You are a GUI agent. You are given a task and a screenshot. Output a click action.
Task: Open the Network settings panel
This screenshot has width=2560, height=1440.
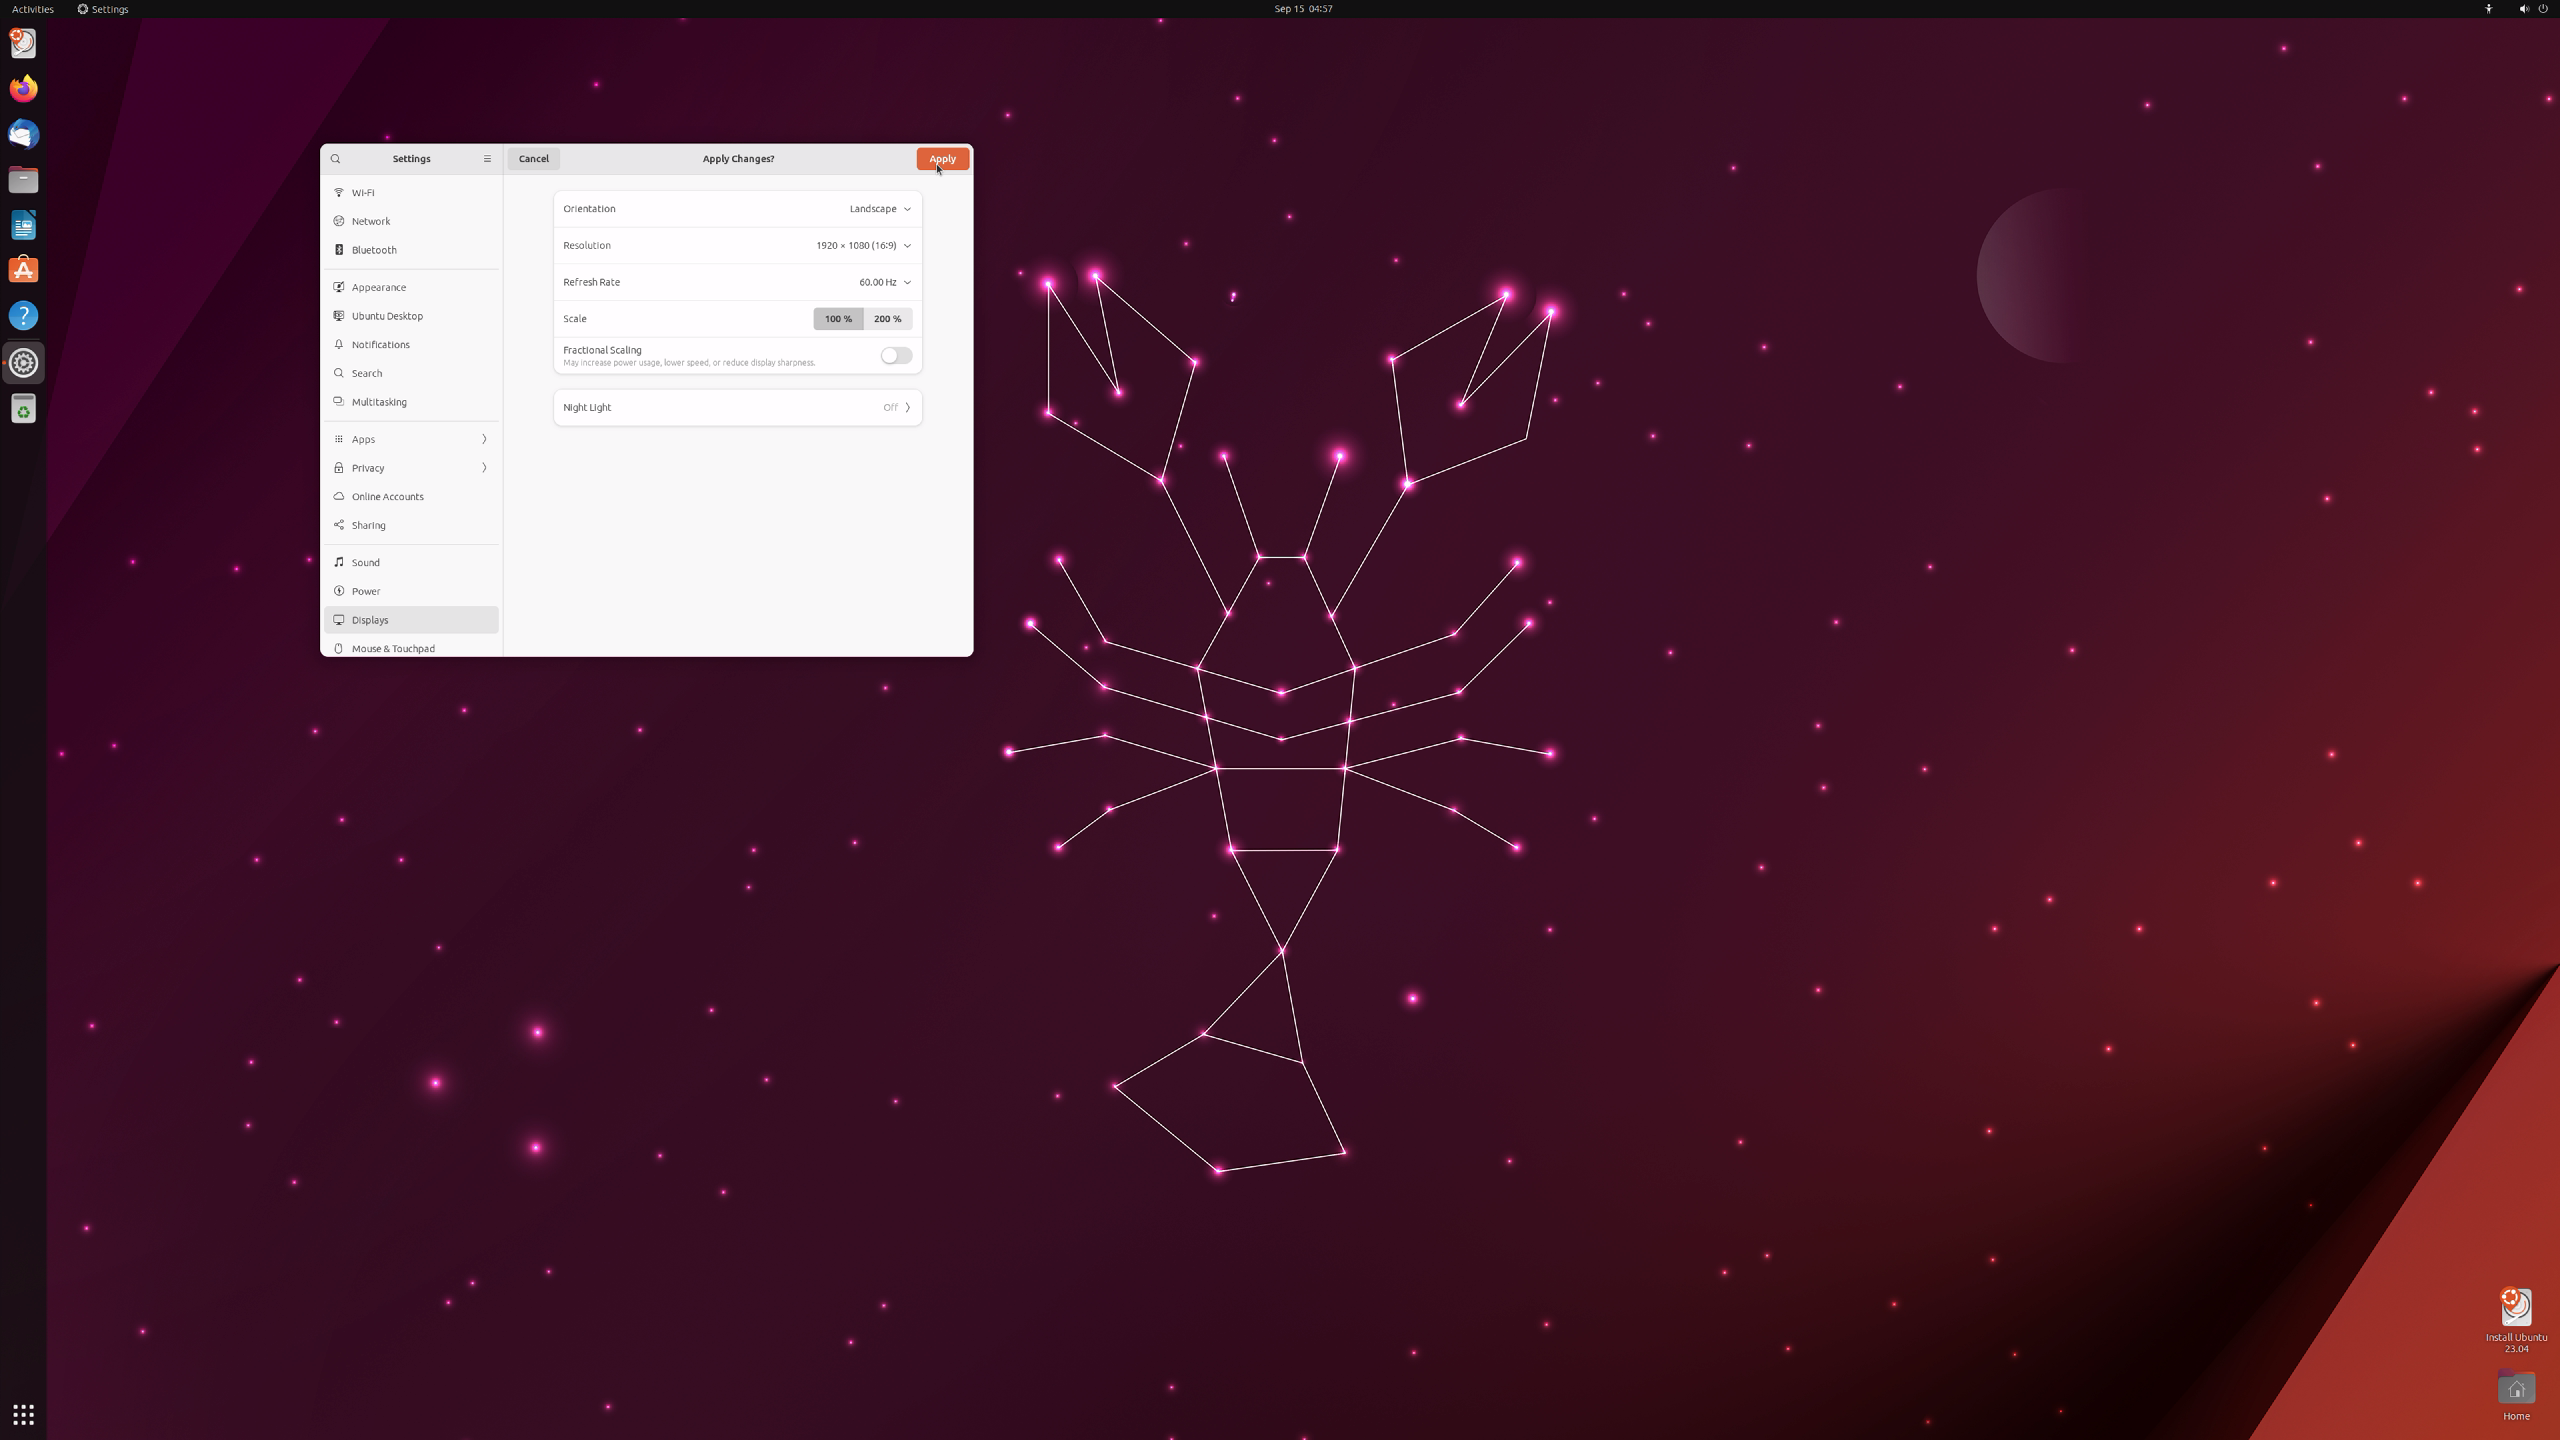pos(411,221)
